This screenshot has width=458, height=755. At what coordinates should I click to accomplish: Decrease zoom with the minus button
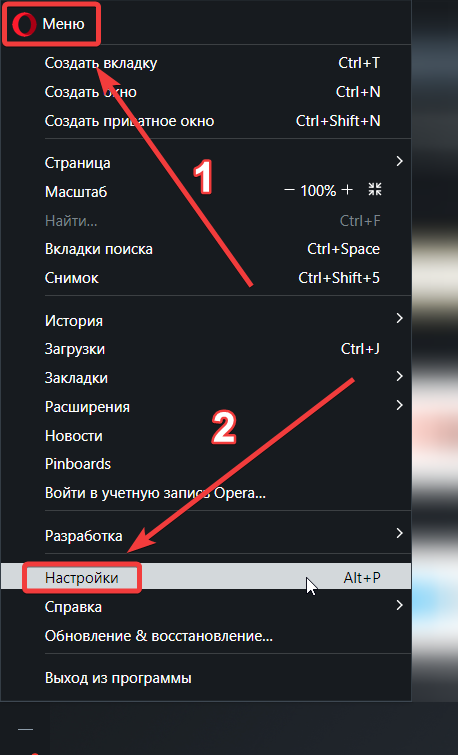289,190
